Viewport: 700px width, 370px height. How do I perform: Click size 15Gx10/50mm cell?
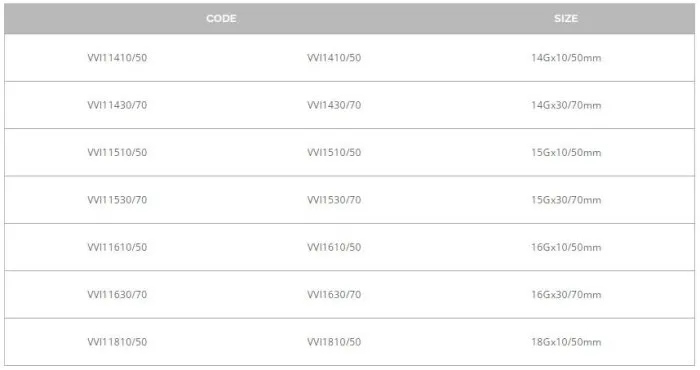coord(566,152)
